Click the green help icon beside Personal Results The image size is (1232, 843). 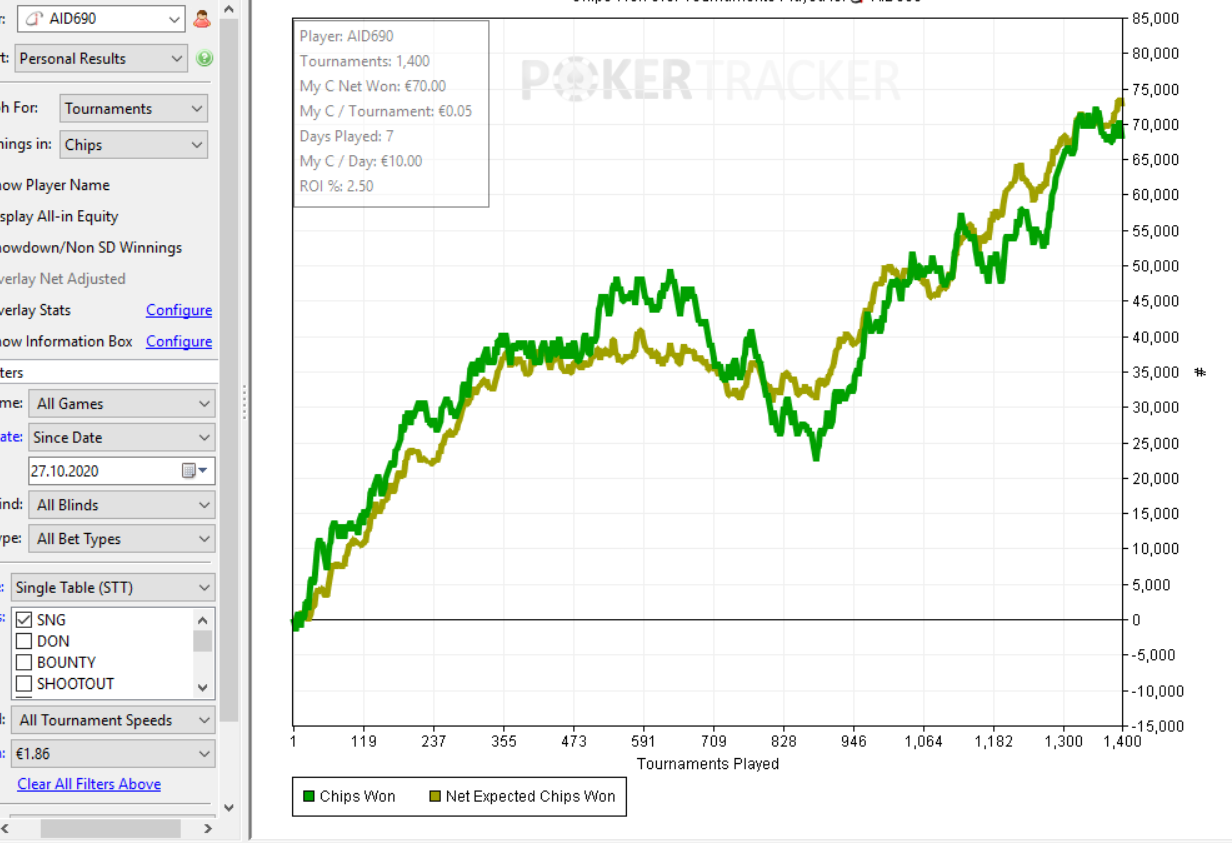[x=204, y=58]
